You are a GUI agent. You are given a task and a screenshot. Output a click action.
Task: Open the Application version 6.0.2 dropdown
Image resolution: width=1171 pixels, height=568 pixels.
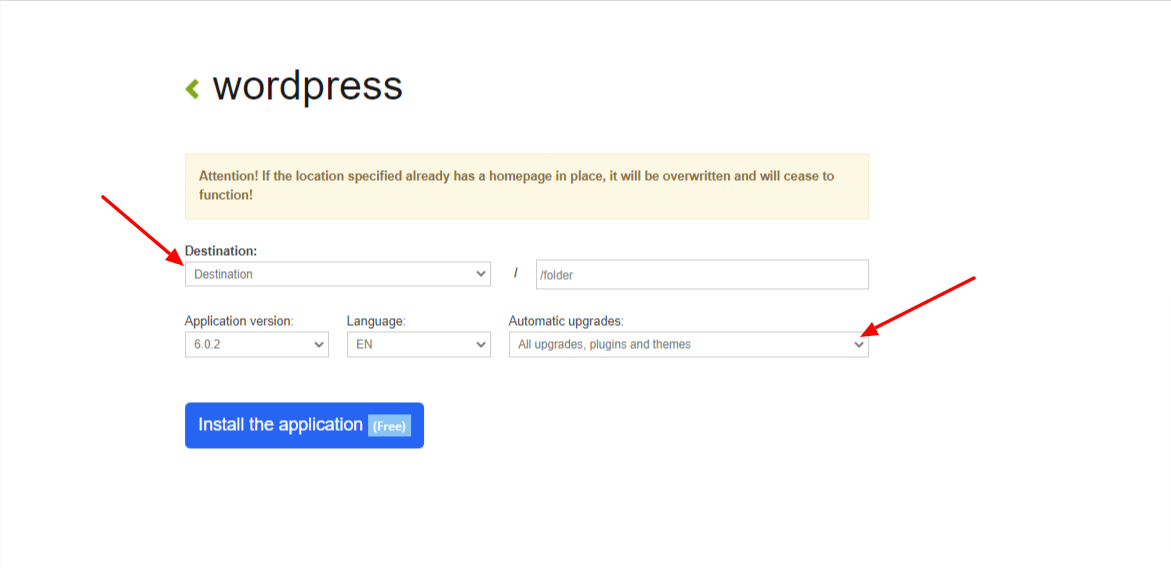[257, 345]
